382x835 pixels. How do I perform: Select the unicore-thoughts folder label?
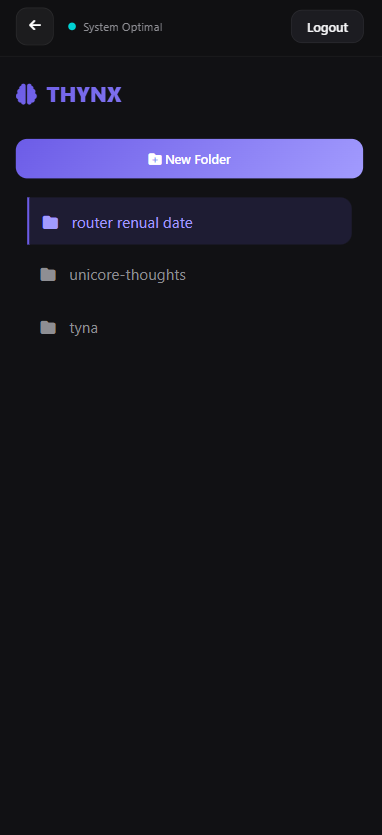pos(127,275)
